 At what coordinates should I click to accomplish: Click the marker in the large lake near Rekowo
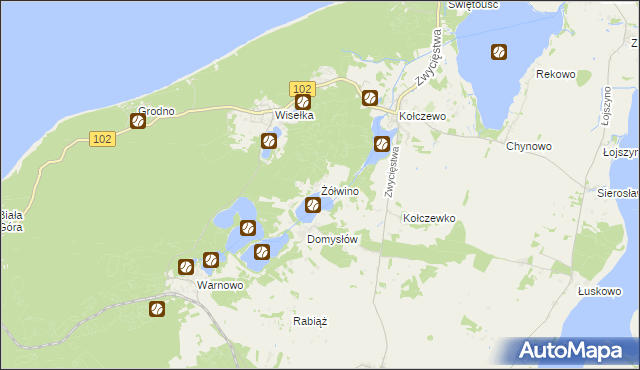[x=499, y=52]
